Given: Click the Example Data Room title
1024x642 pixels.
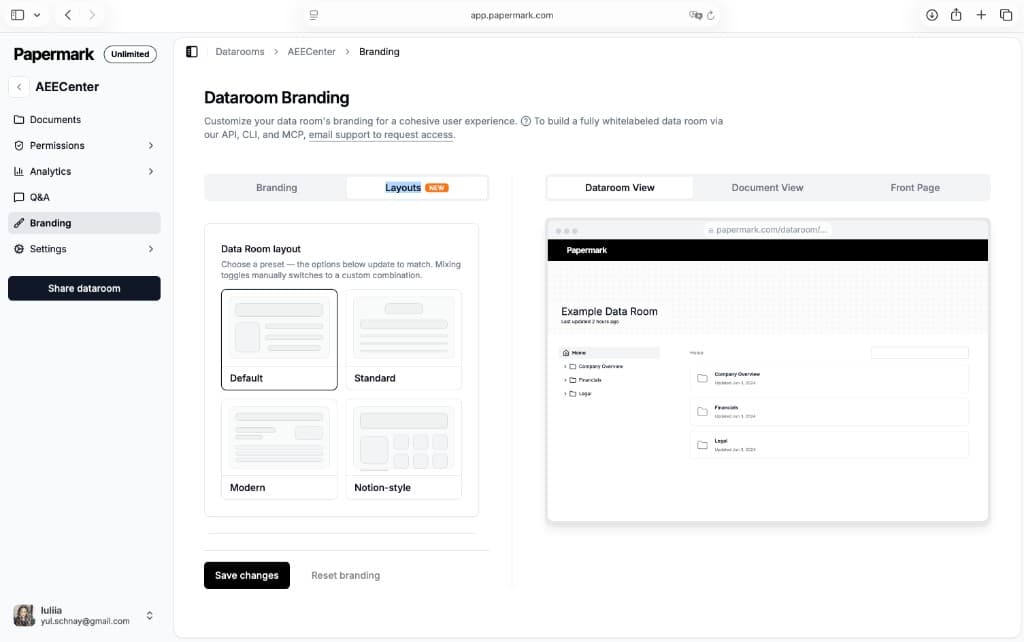Looking at the screenshot, I should tap(609, 312).
